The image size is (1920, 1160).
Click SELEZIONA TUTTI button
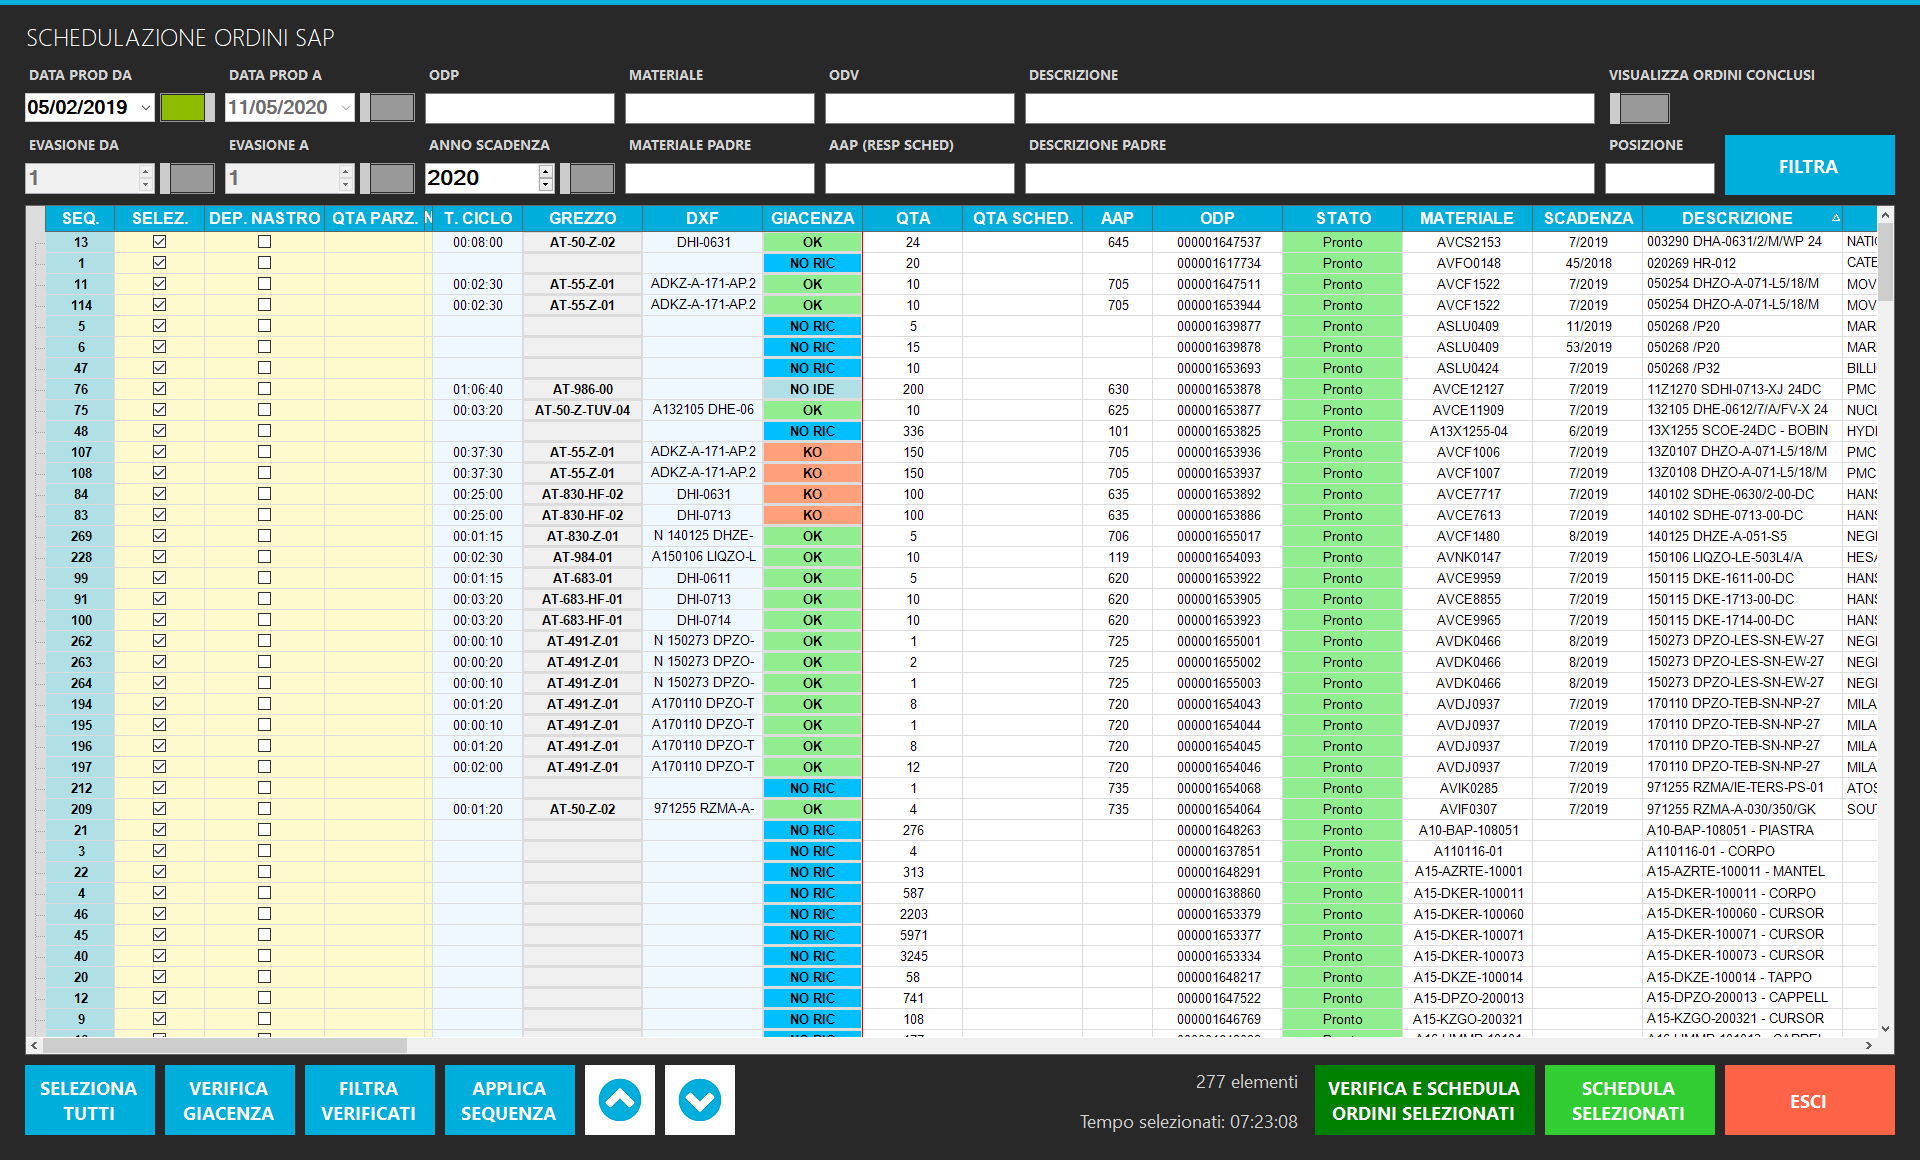pos(89,1100)
